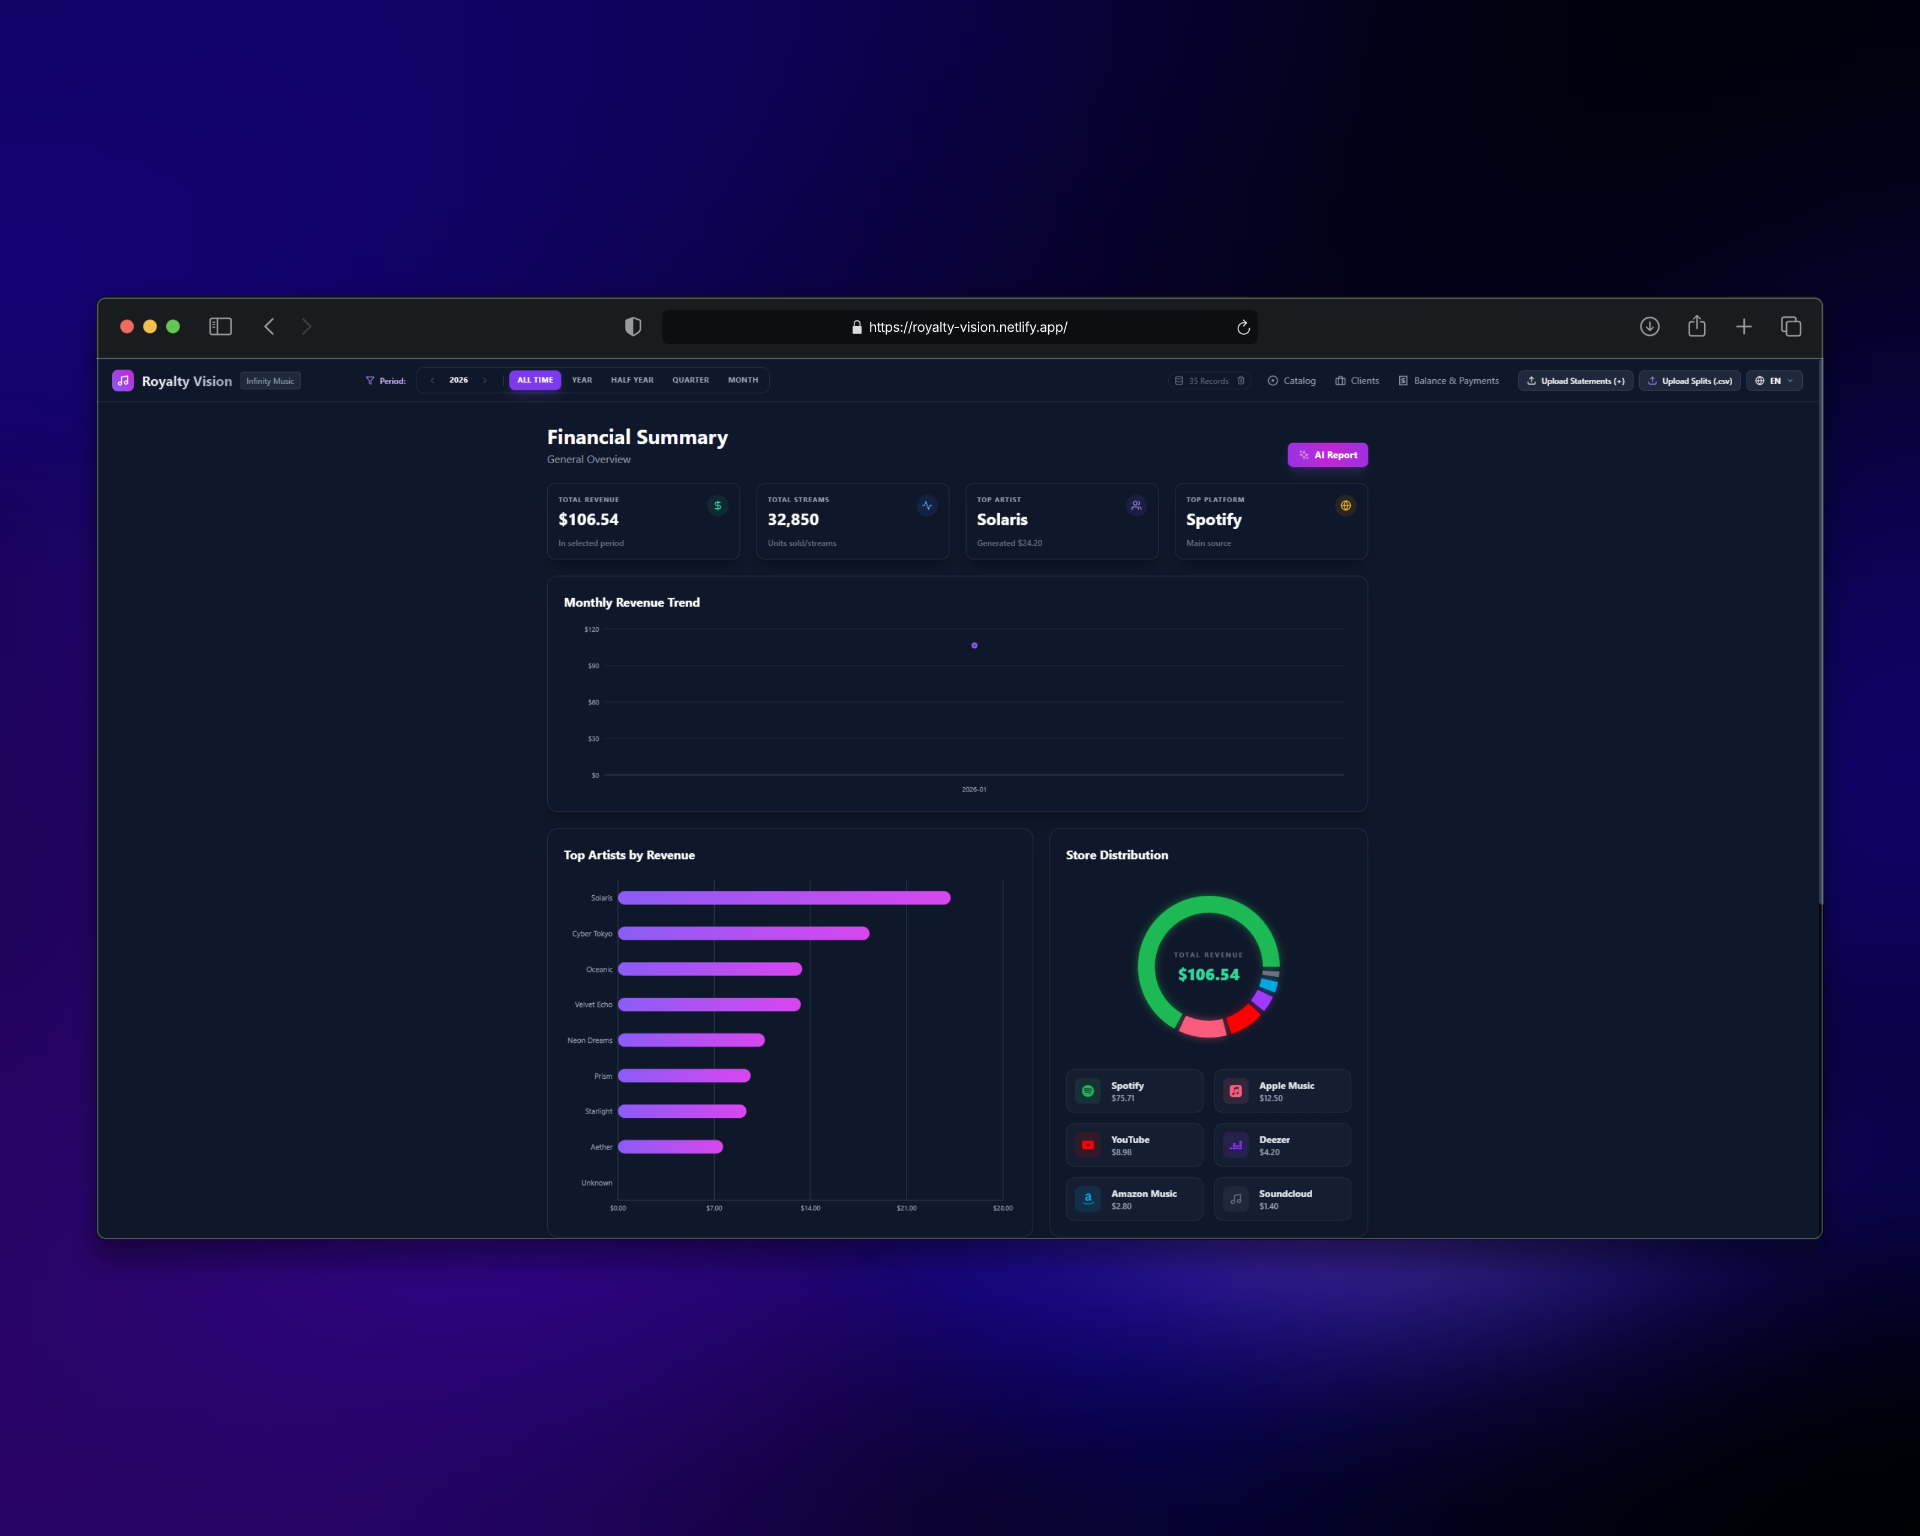Click the trash icon beside 35 Records
This screenshot has width=1920, height=1536.
click(x=1240, y=380)
